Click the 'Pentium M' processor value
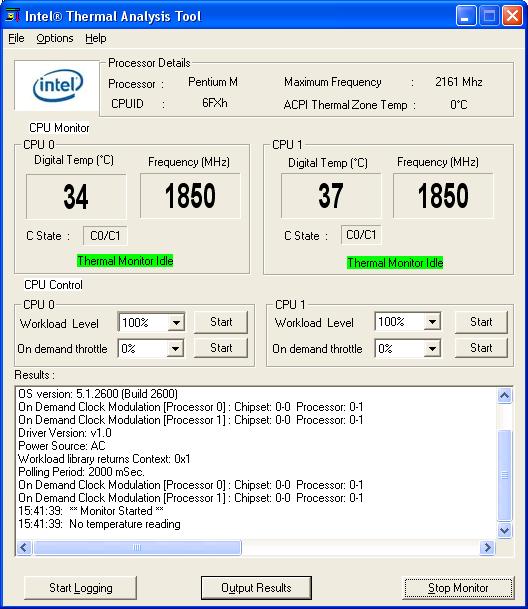528x609 pixels. [x=213, y=82]
